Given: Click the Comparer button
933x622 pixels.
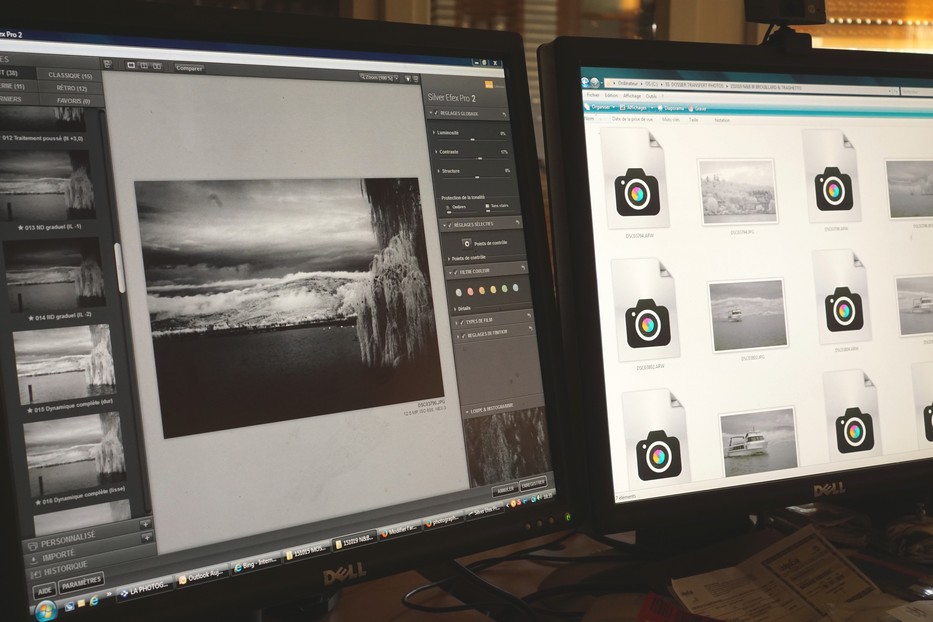Looking at the screenshot, I should tap(189, 68).
